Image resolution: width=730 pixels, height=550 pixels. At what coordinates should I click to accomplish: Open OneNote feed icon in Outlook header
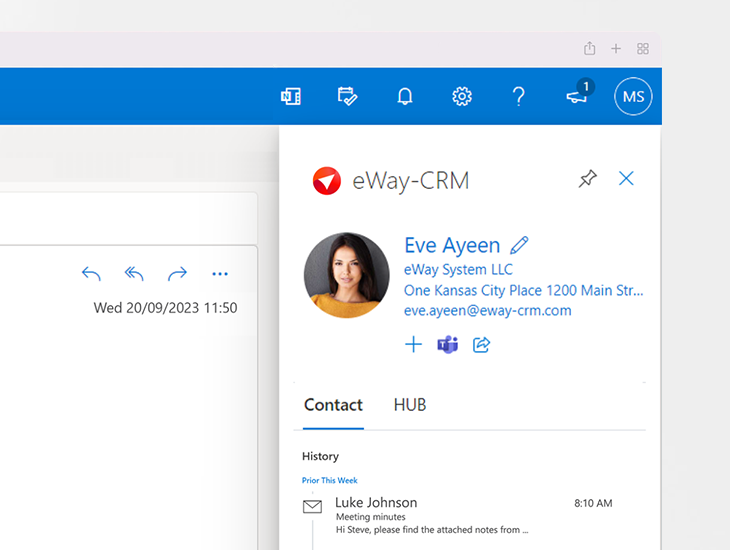tap(291, 96)
